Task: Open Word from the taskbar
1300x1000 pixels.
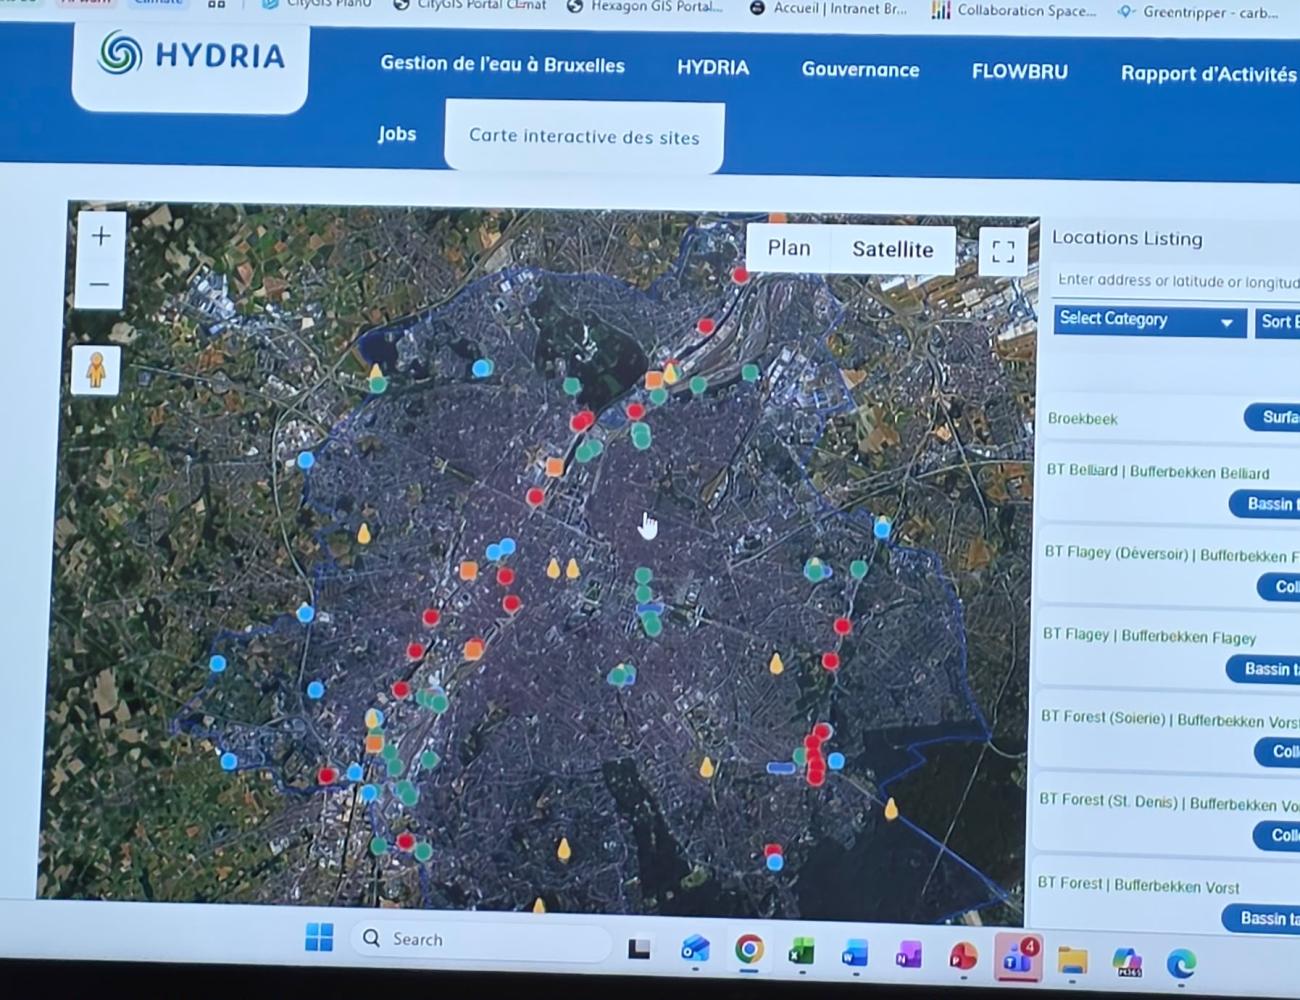Action: 855,953
